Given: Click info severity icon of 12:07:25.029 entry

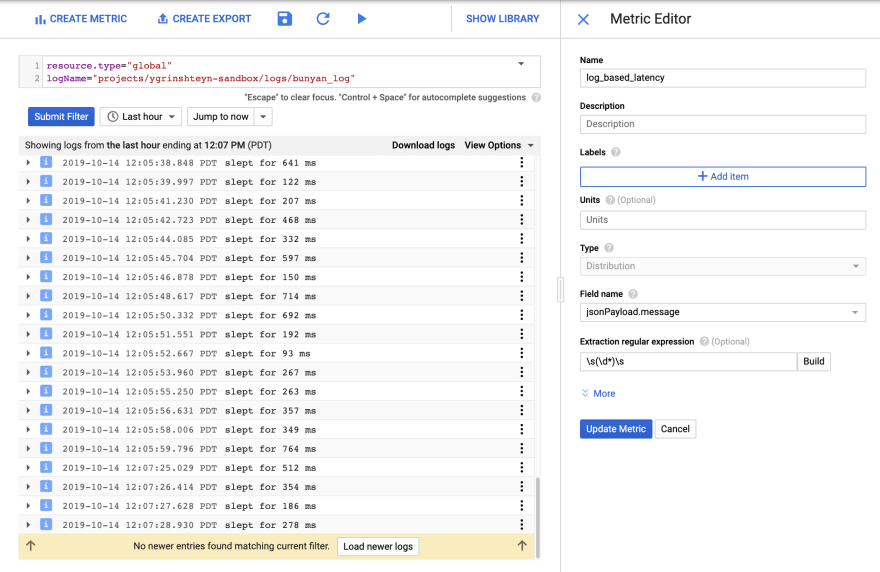Looking at the screenshot, I should (46, 467).
